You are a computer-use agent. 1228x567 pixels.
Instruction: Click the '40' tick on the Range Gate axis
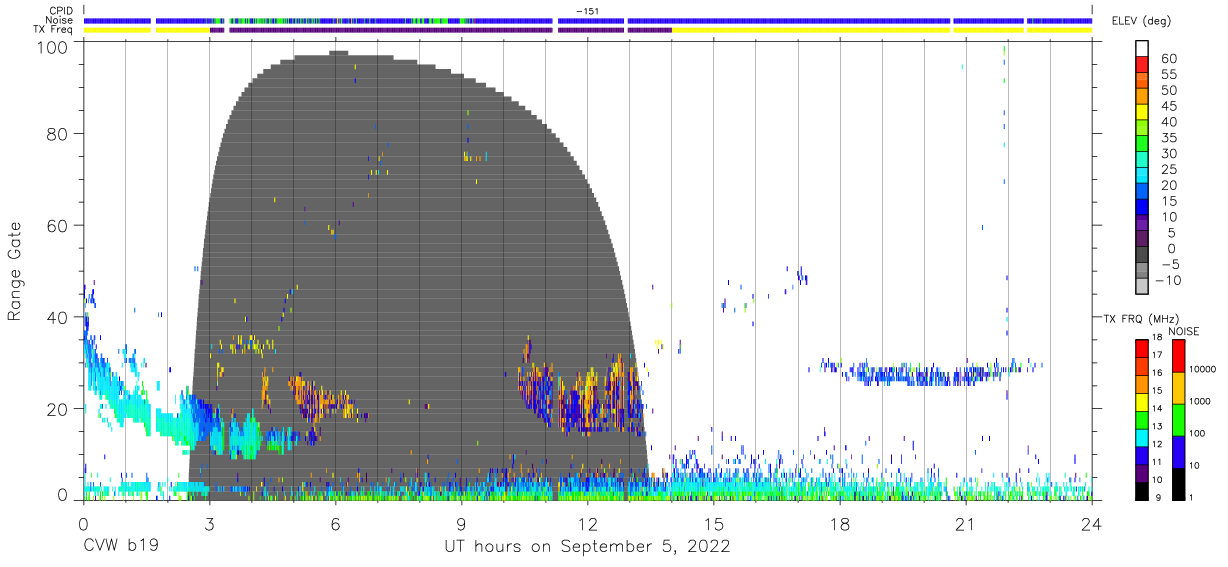59,317
